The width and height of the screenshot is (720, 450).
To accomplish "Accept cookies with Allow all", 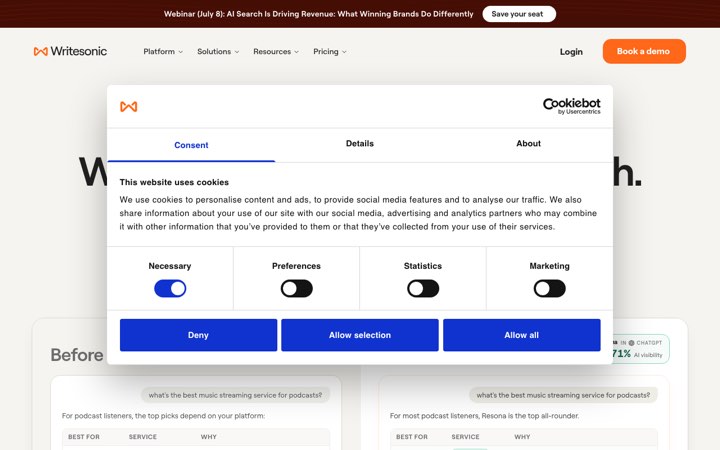I will [522, 335].
